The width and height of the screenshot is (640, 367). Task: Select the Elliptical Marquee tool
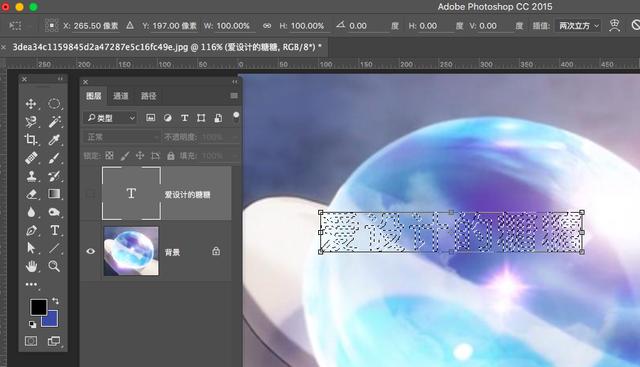click(54, 104)
